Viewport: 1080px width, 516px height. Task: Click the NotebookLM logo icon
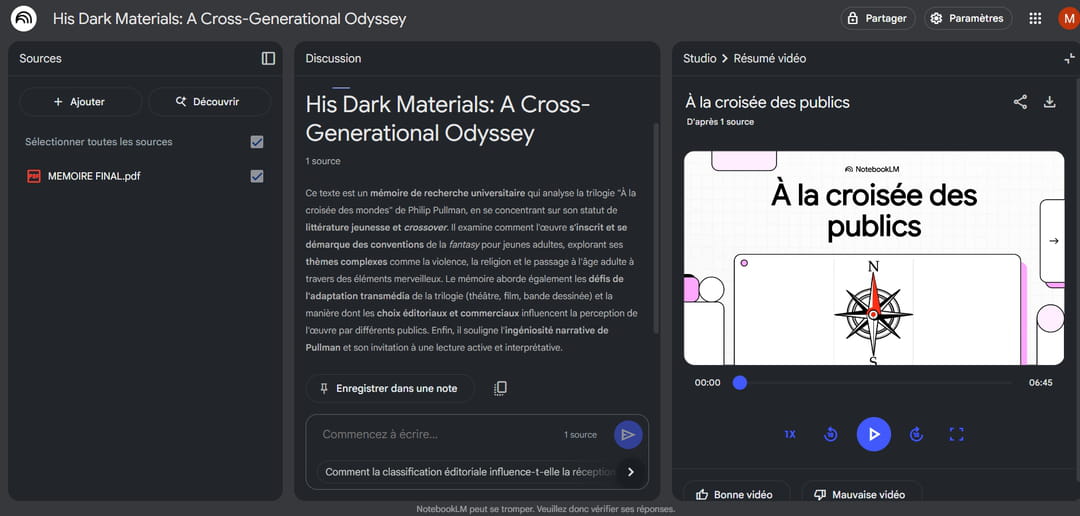coord(24,19)
